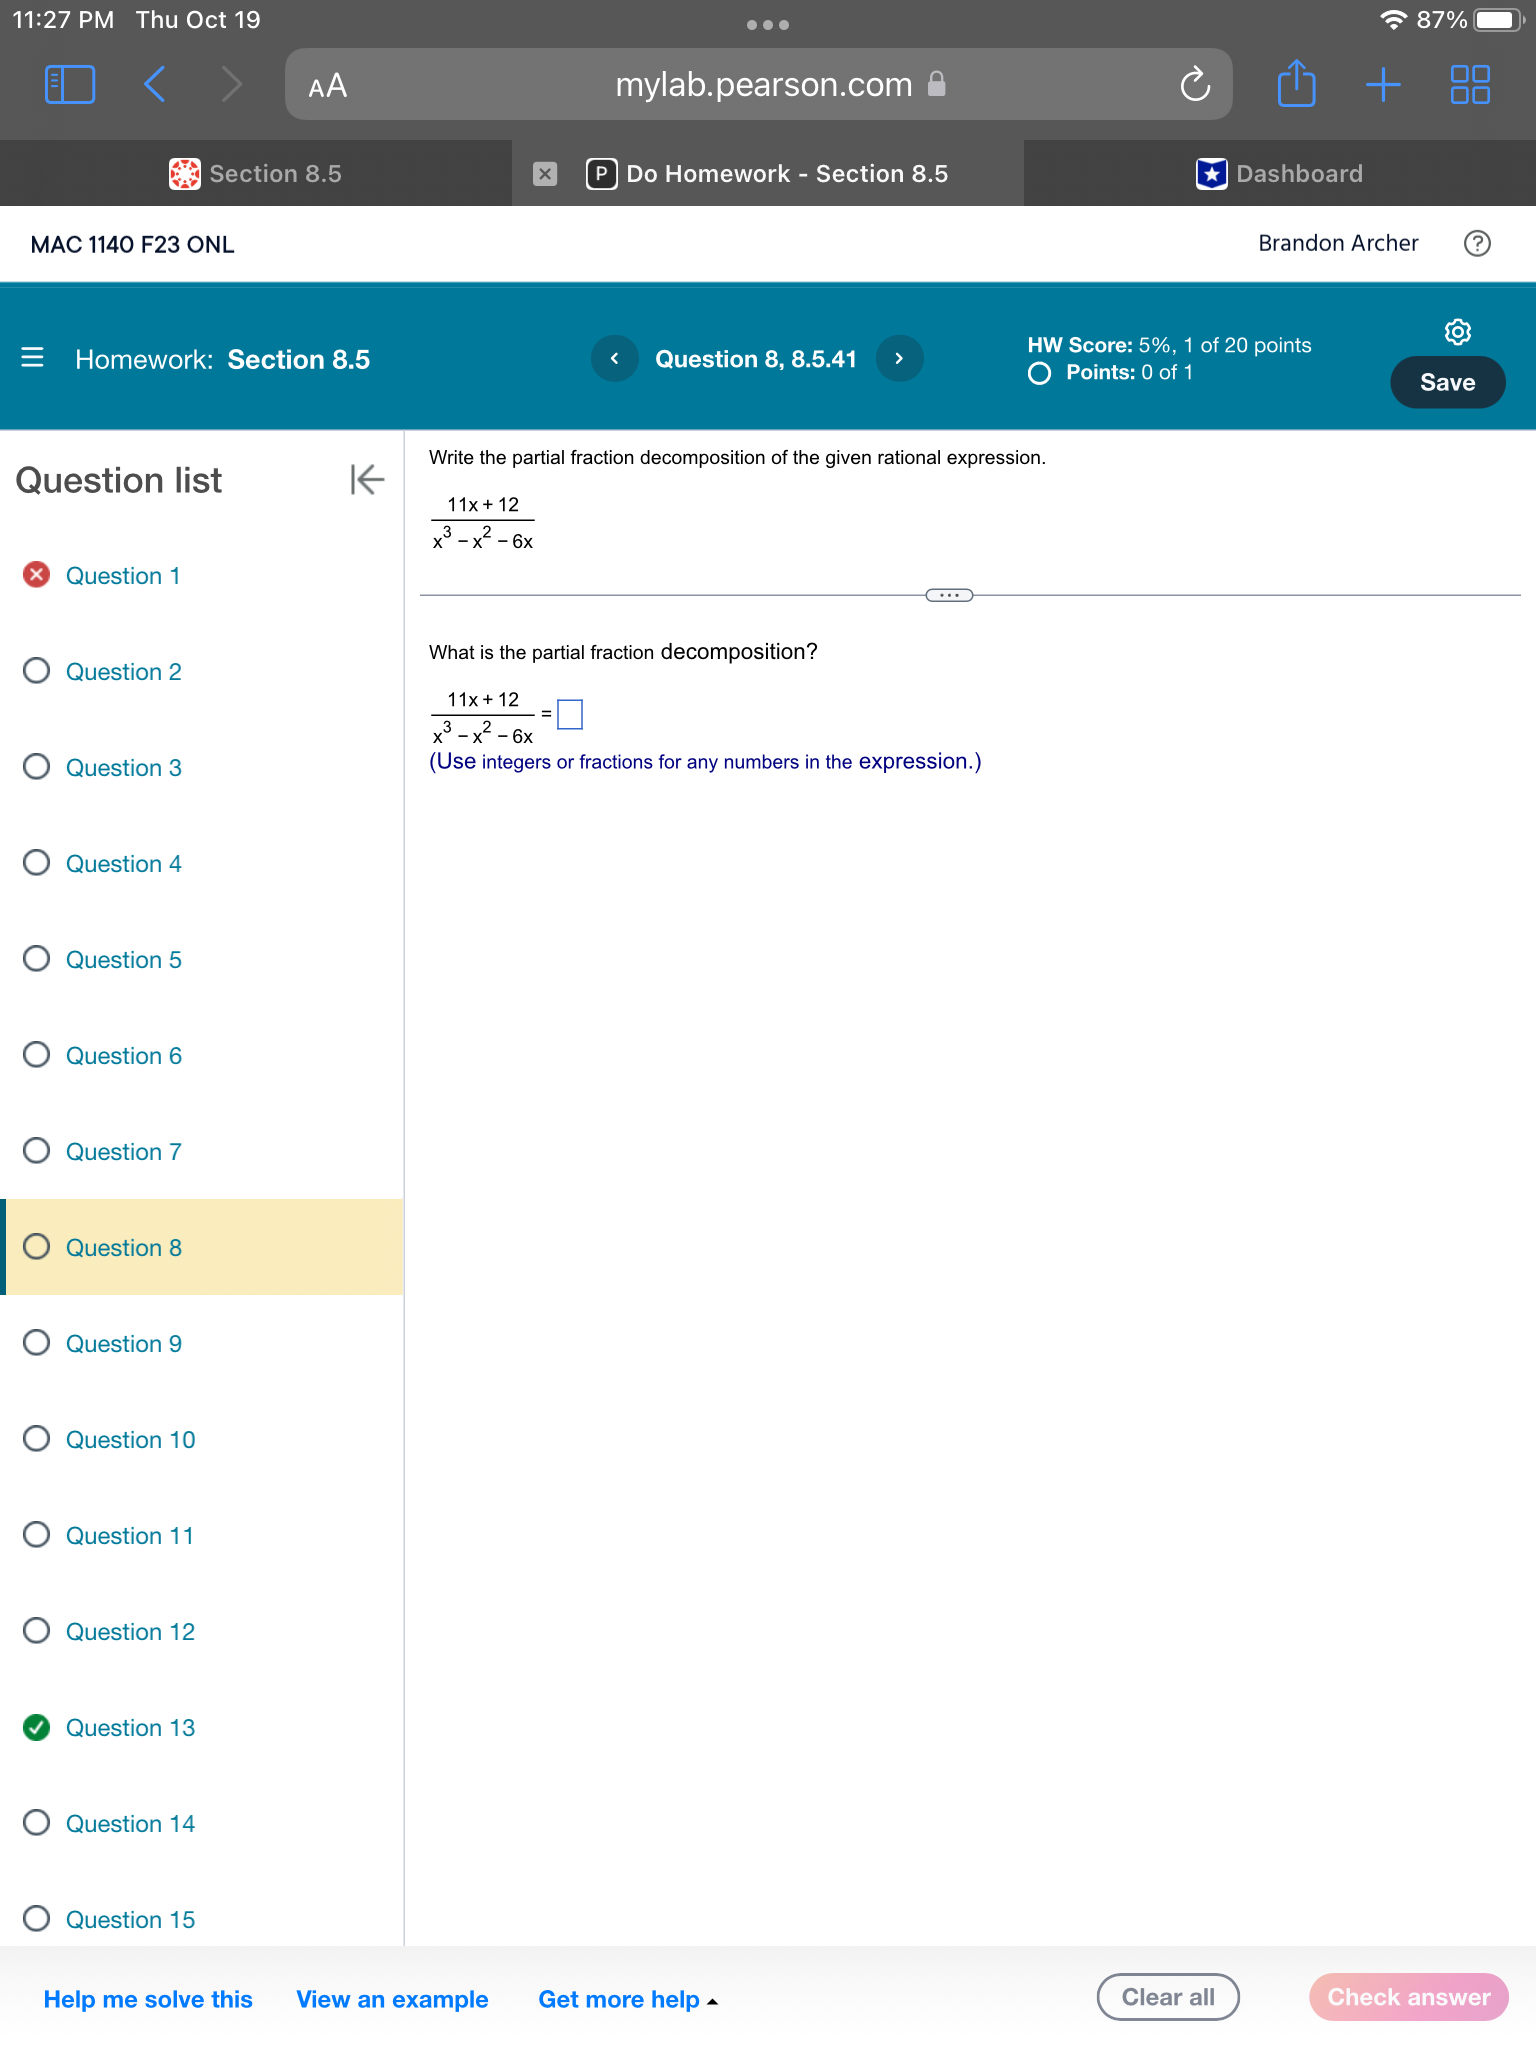Tap the three-dot multitasking indicator
This screenshot has width=1536, height=2048.
tap(768, 24)
